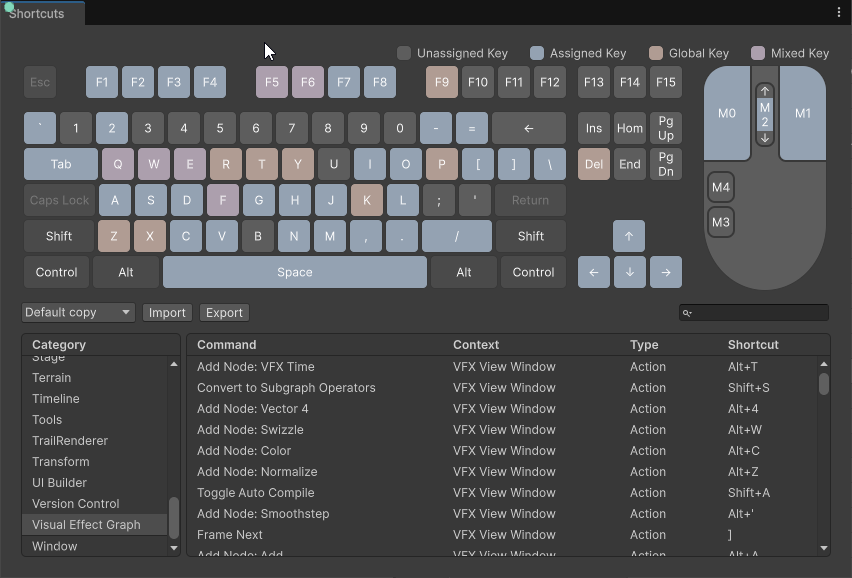The image size is (852, 578).
Task: Open the Default copy profile dropdown
Action: click(x=78, y=312)
